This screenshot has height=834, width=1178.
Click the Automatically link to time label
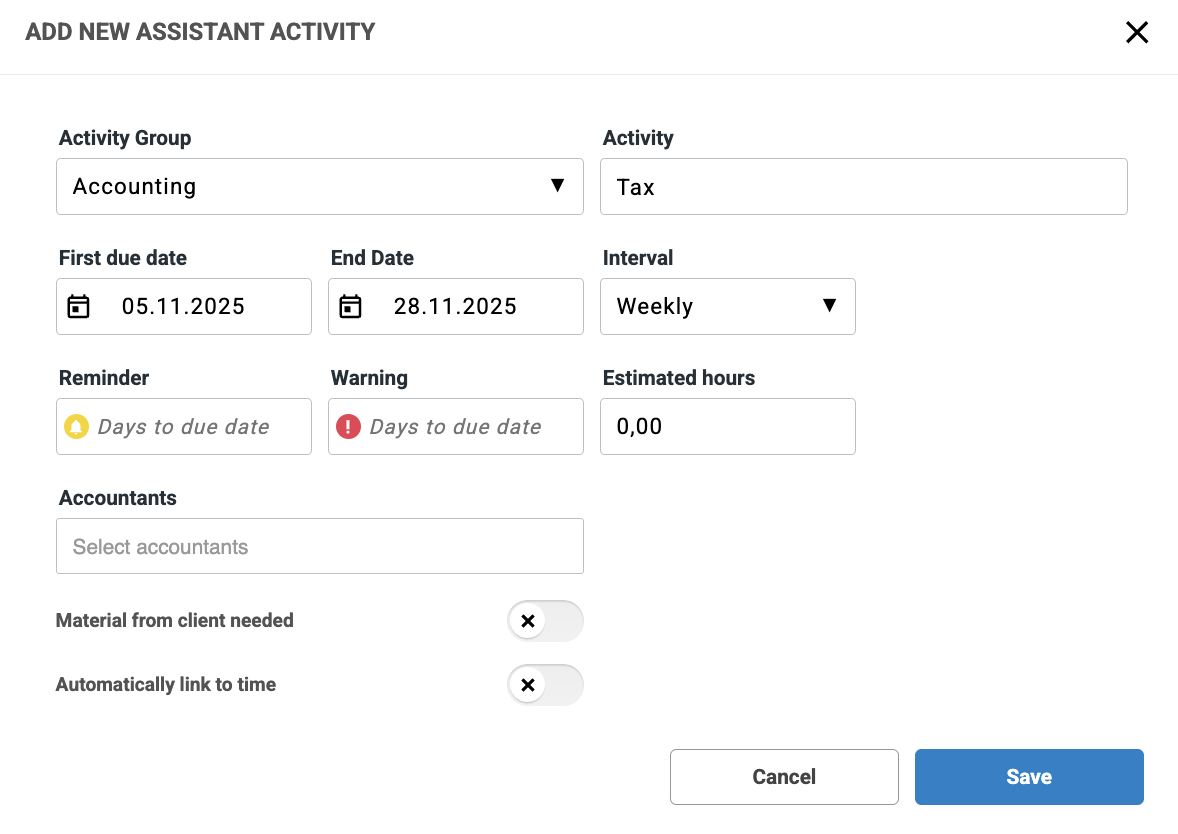pyautogui.click(x=166, y=685)
